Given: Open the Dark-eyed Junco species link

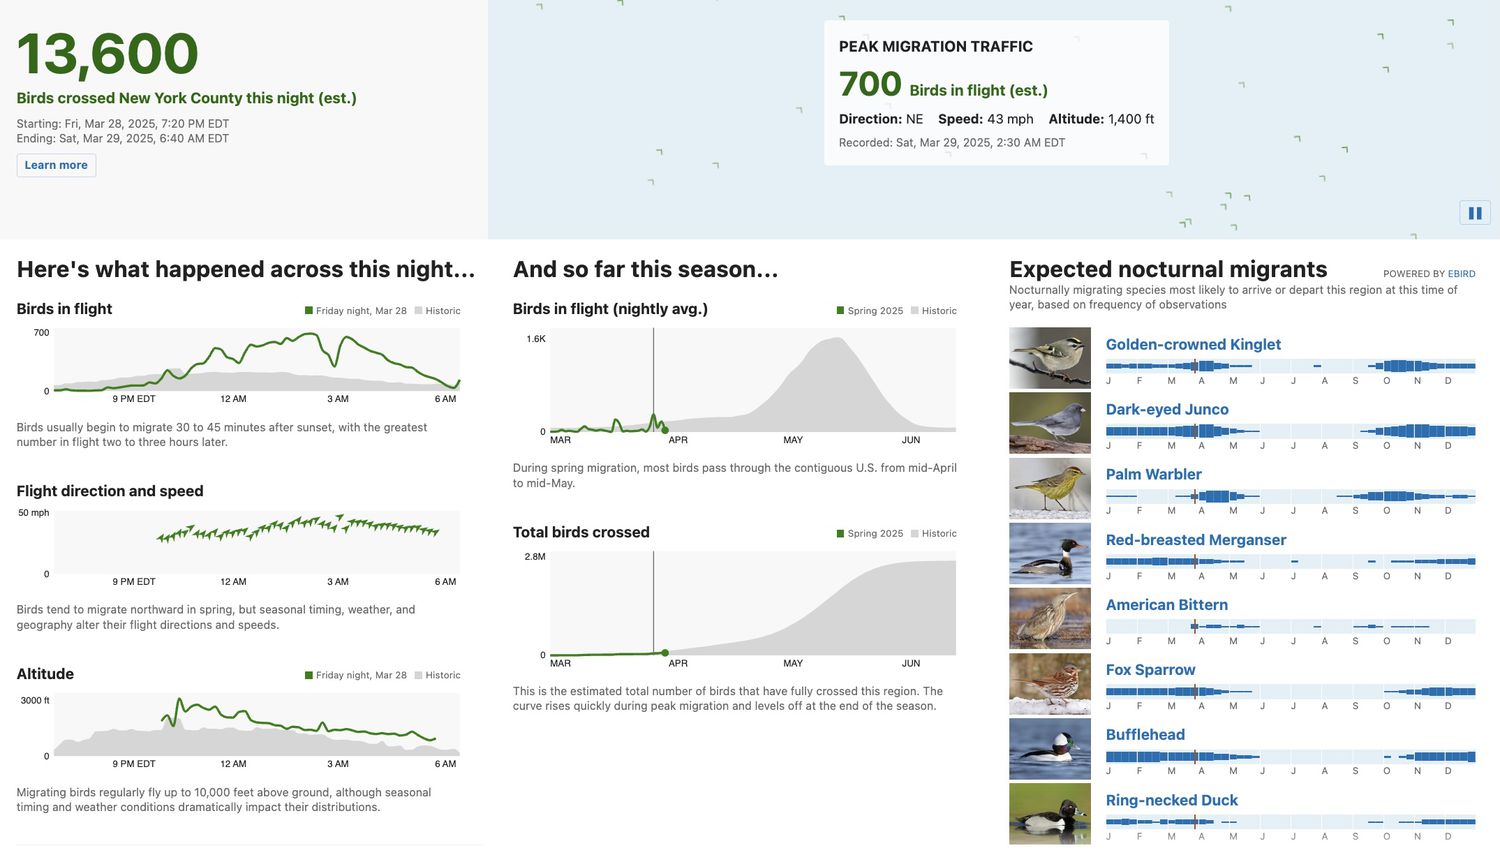Looking at the screenshot, I should (x=1165, y=409).
